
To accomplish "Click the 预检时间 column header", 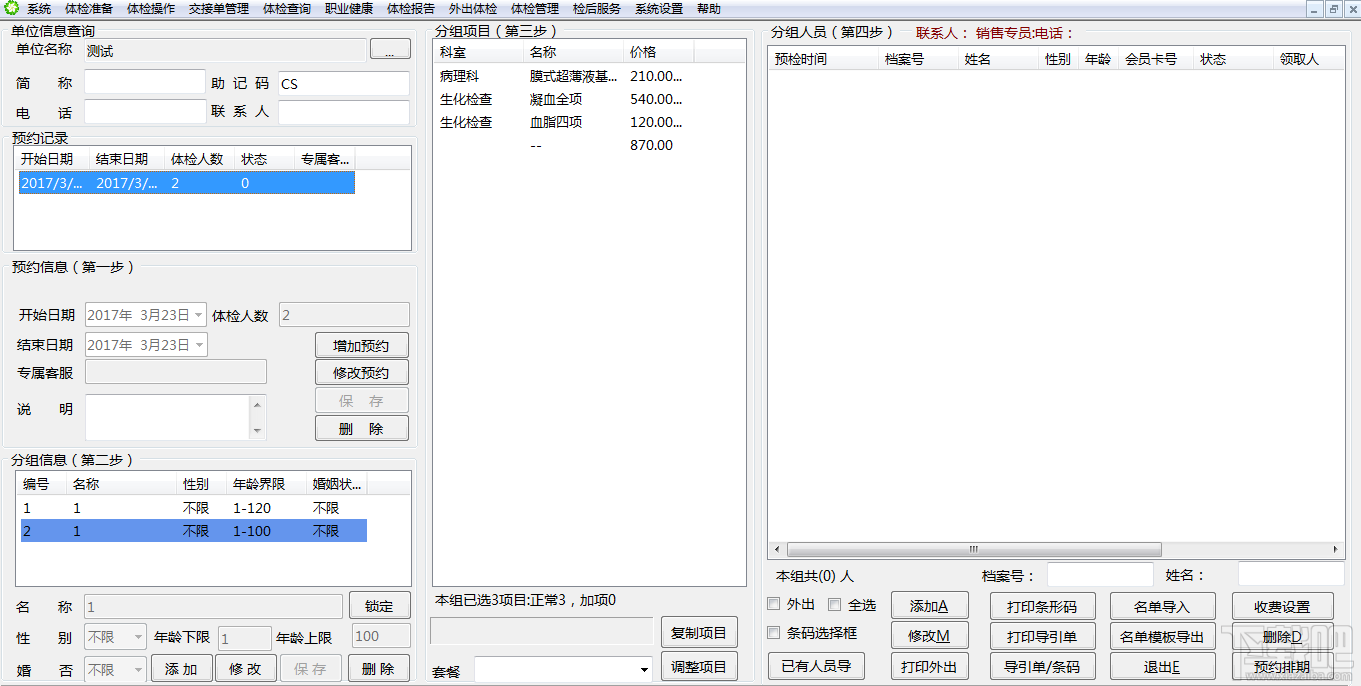I will (x=825, y=59).
